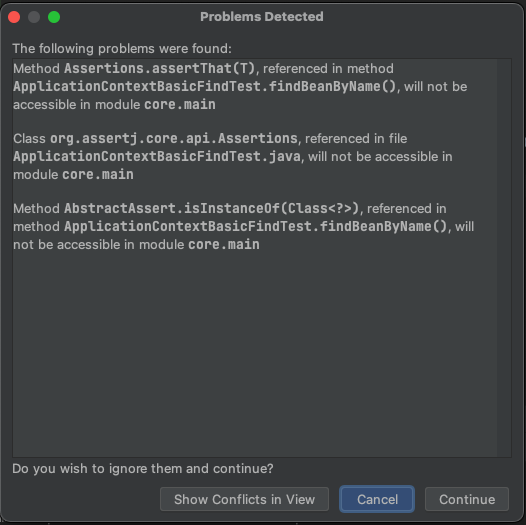Close the dialog with the red button
Screen dimensions: 526x525
pos(14,17)
